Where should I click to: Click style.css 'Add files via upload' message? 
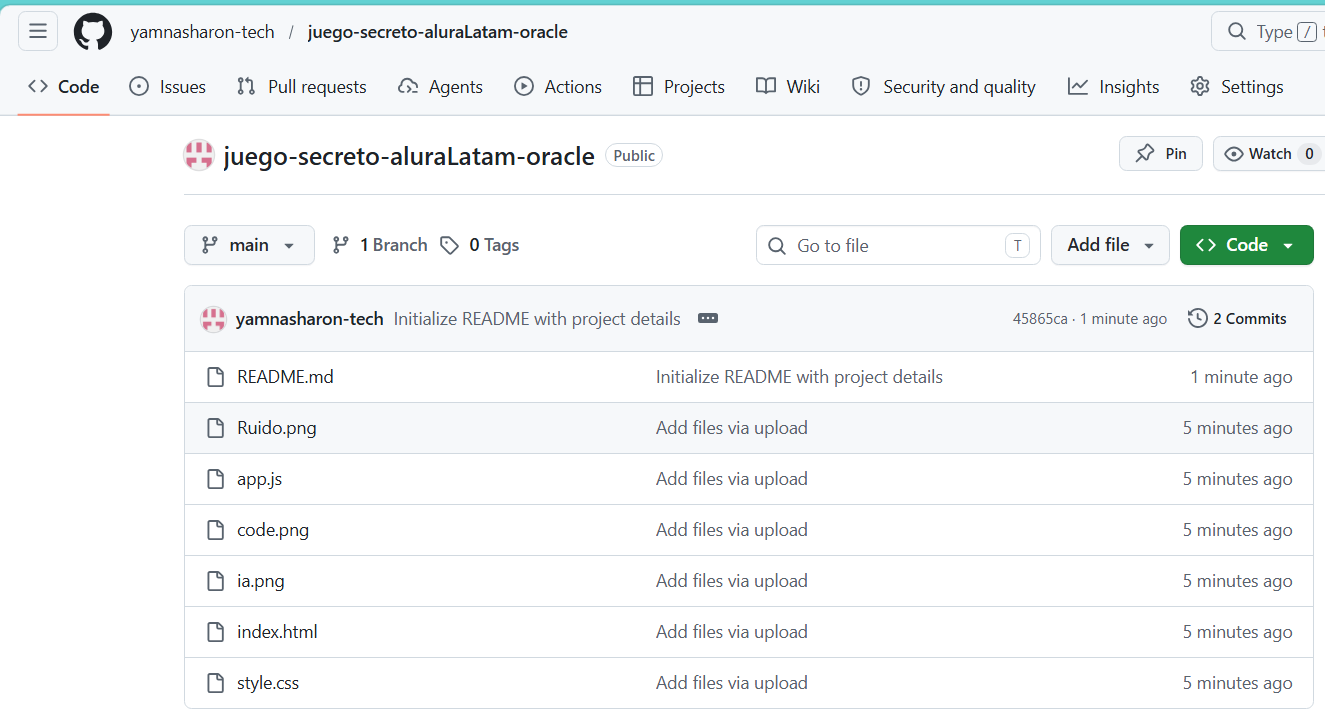pyautogui.click(x=732, y=683)
